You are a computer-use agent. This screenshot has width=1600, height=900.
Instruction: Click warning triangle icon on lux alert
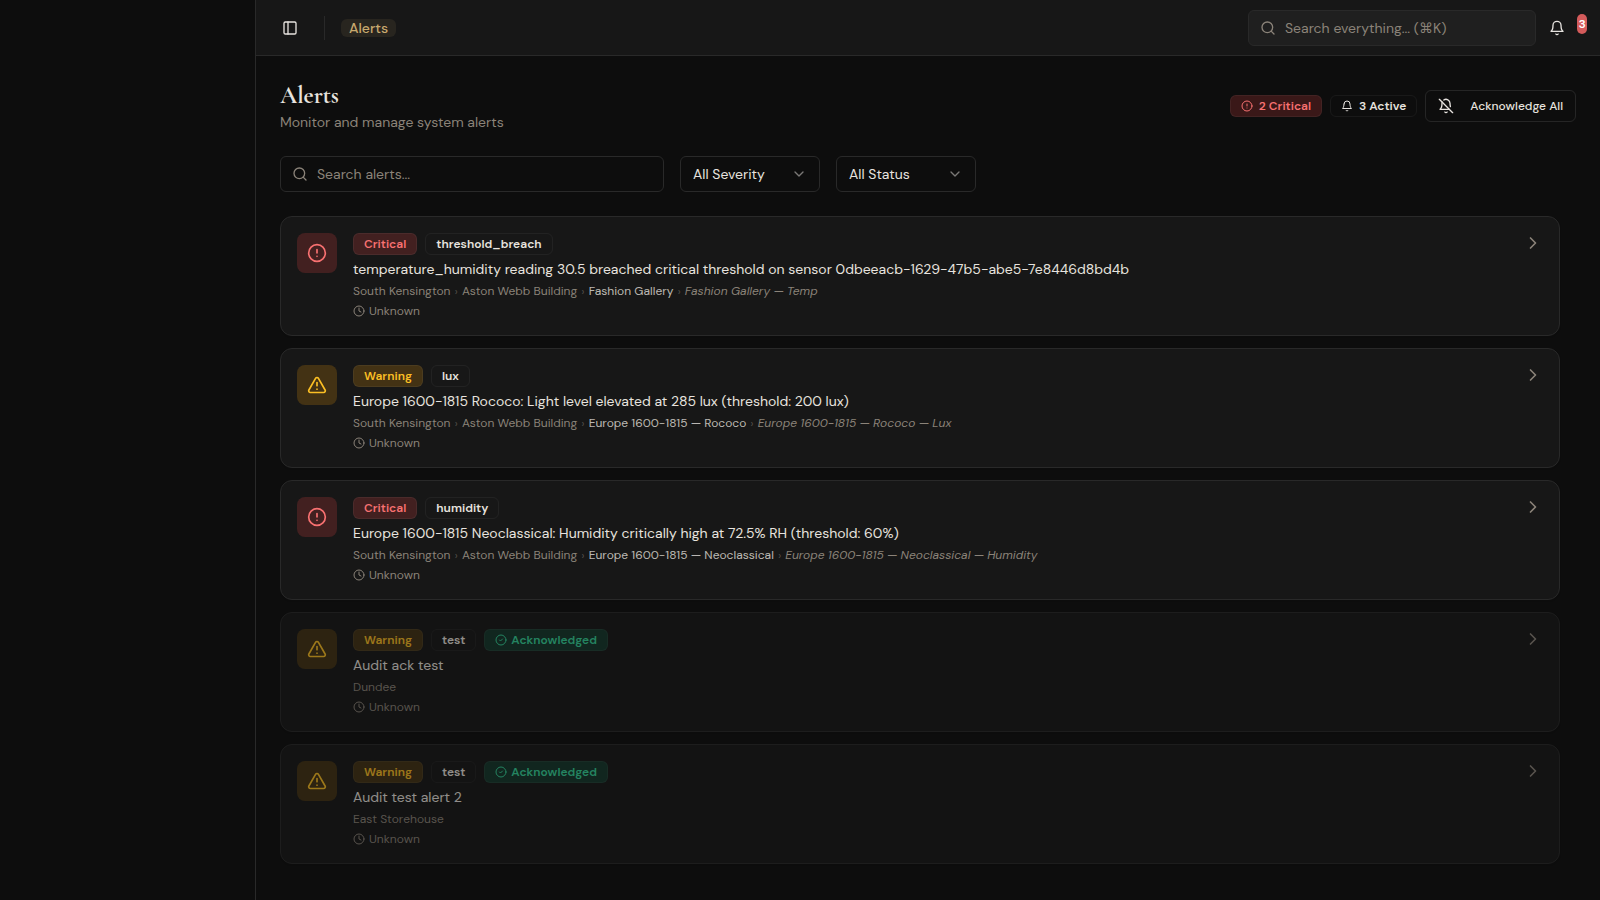click(x=317, y=385)
